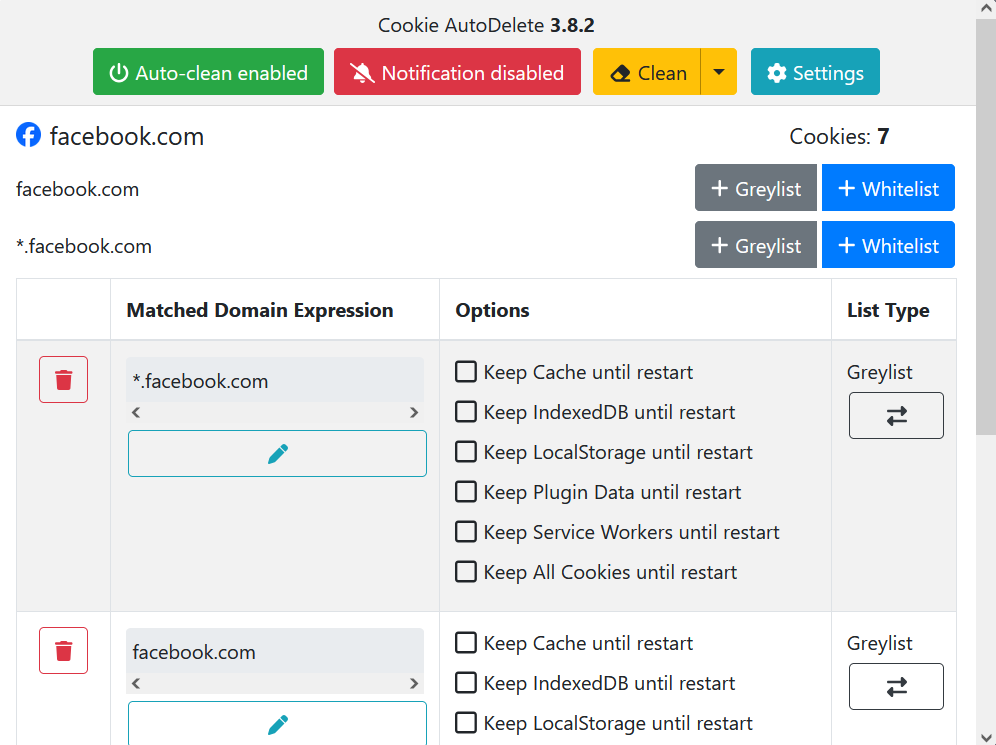Check Keep Service Workers until restart

click(466, 532)
